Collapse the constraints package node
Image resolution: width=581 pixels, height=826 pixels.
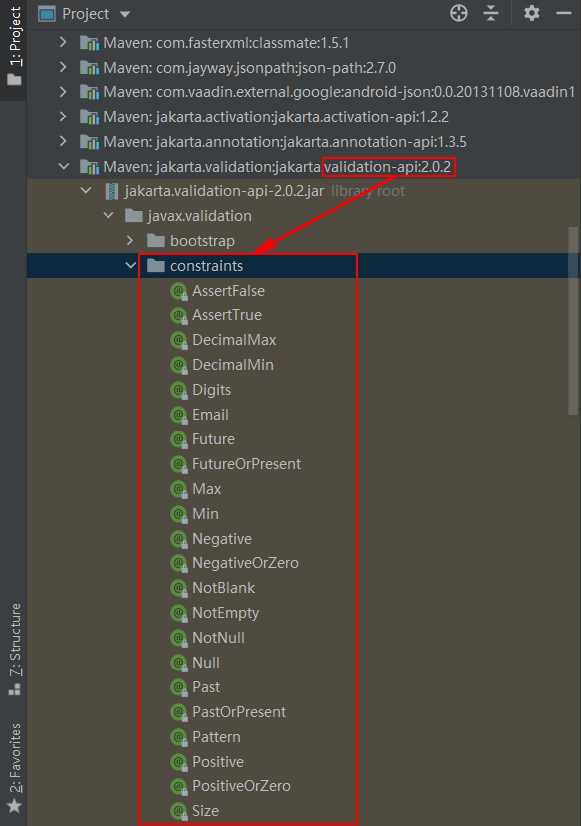pos(131,266)
